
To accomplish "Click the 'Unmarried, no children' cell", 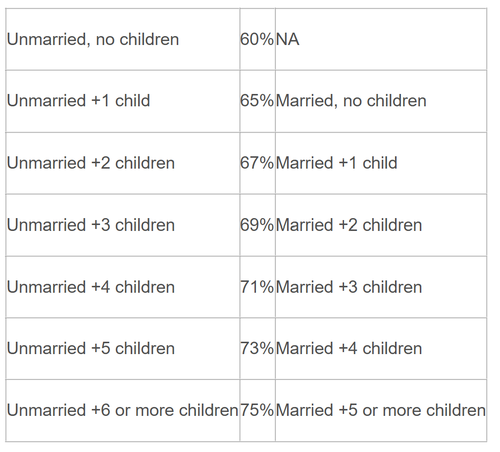I will click(x=123, y=39).
